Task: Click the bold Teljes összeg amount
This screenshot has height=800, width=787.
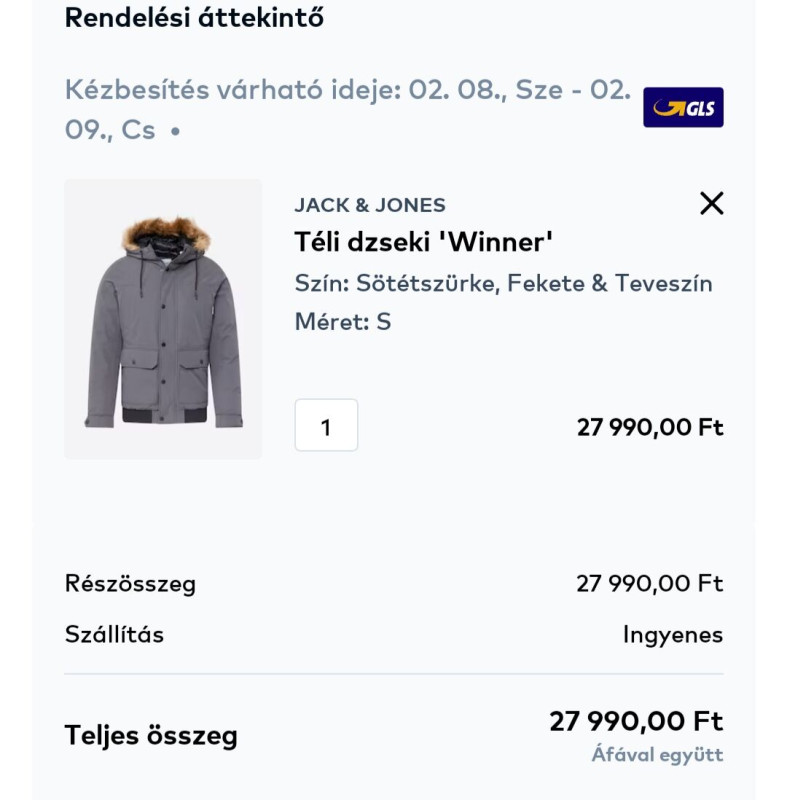Action: pos(636,721)
